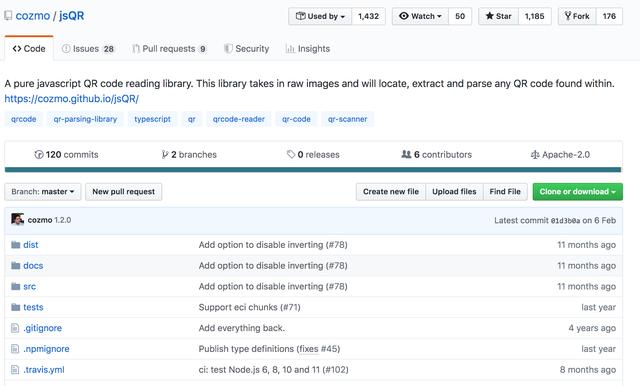
Task: Select the qr-code topic tag
Action: tap(296, 119)
